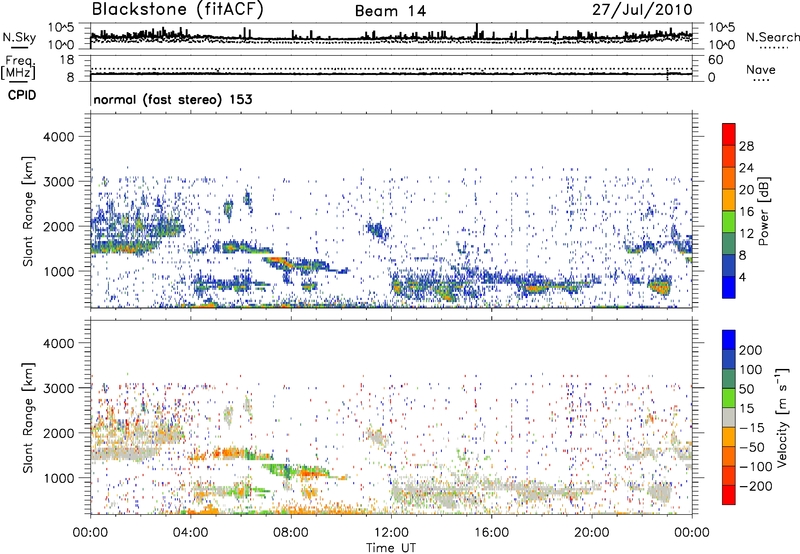
Task: Select the Velocity colorbar segment between -200 and -100
Action: 729,476
